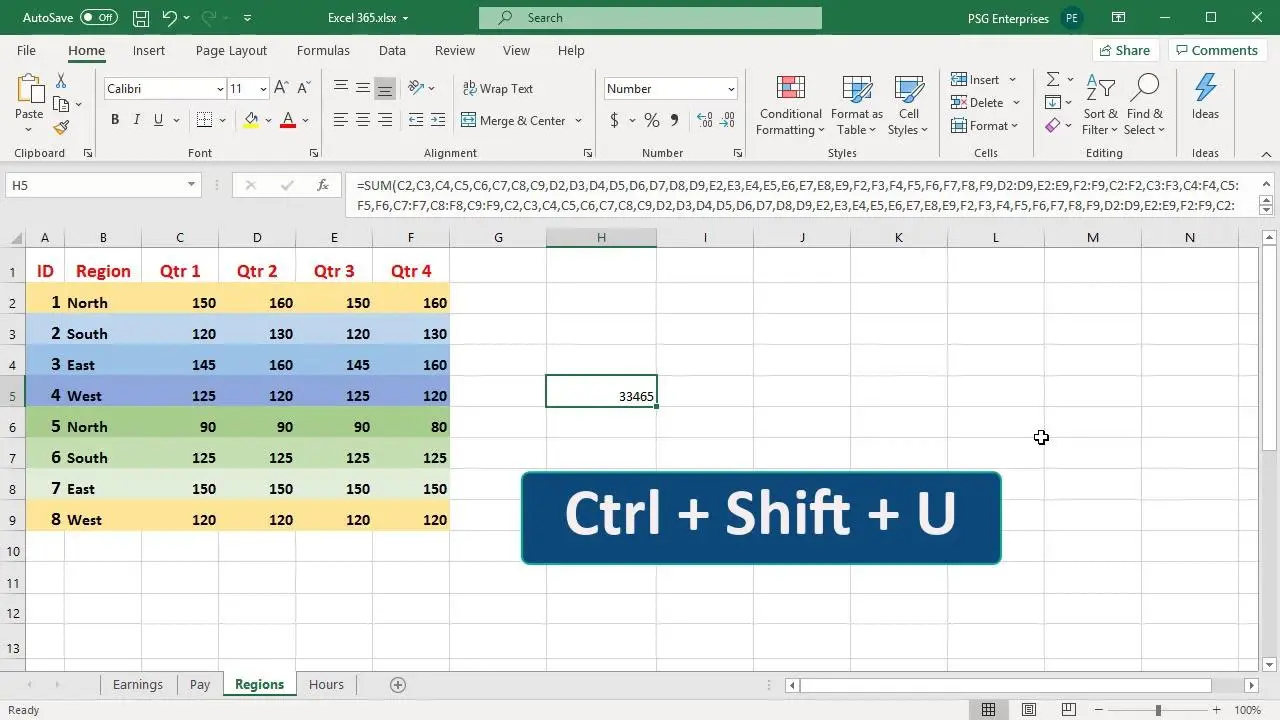Click zoom out minus button
Image resolution: width=1280 pixels, height=720 pixels.
tap(1098, 710)
